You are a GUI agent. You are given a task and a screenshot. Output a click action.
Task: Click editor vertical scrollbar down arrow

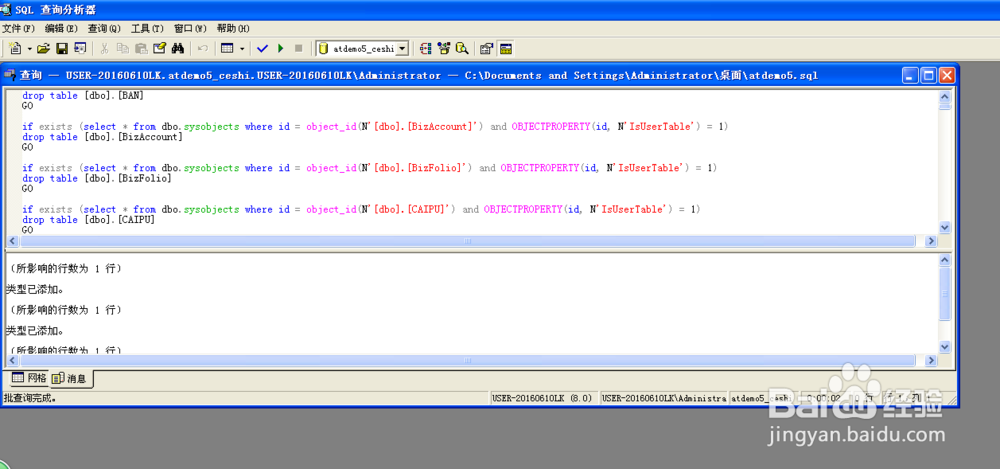945,228
